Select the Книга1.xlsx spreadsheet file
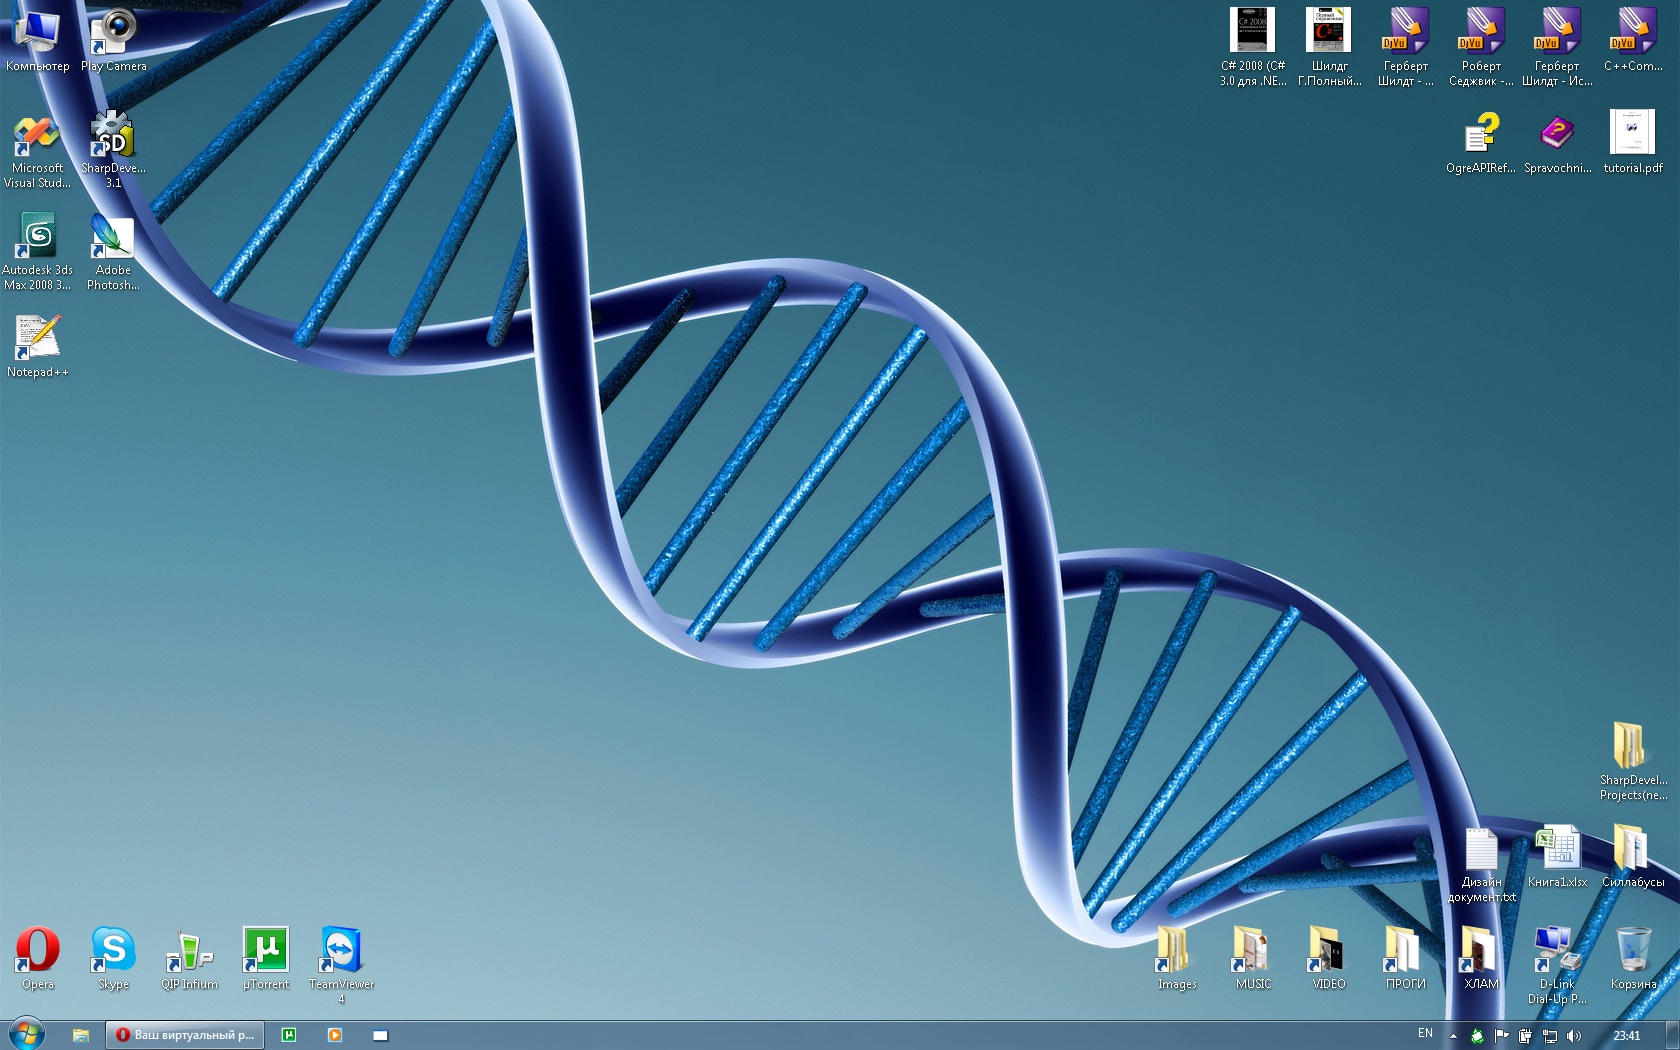 coord(1557,848)
